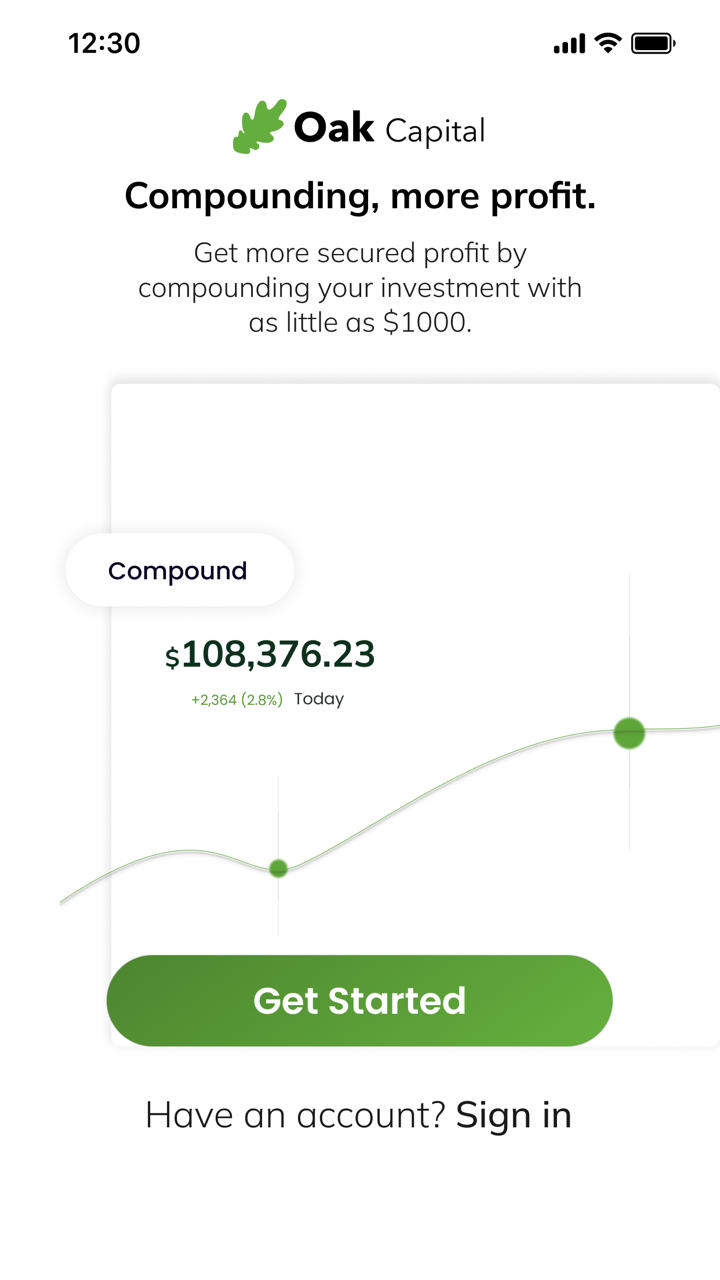Viewport: 720px width, 1280px height.
Task: Select the Compound pill tab
Action: click(179, 570)
